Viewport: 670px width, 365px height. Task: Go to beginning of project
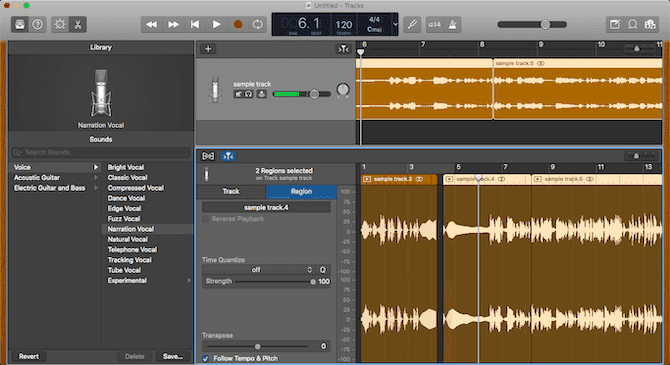[x=195, y=24]
